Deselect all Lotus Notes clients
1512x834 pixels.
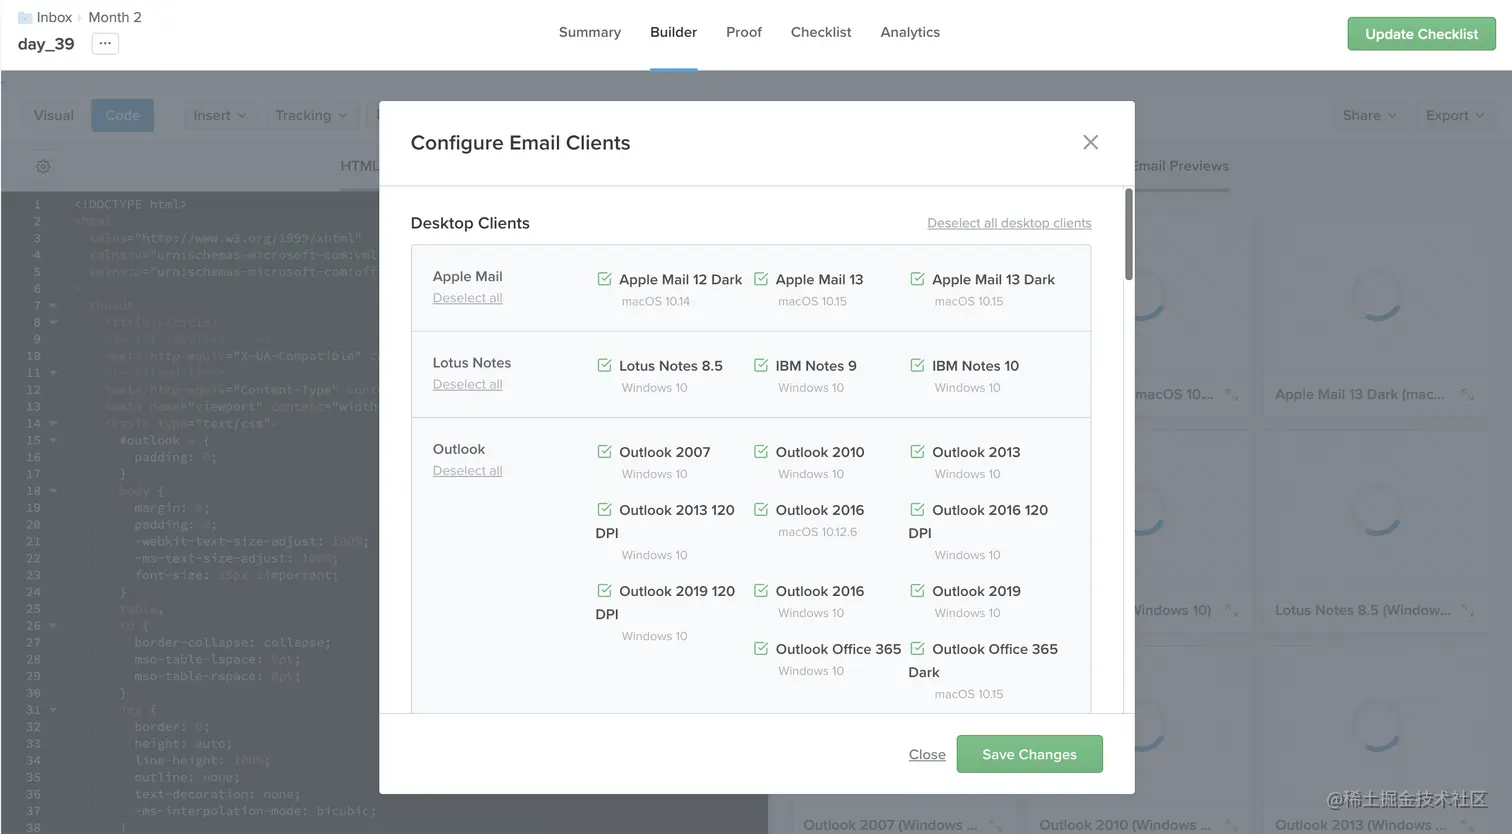tap(467, 384)
